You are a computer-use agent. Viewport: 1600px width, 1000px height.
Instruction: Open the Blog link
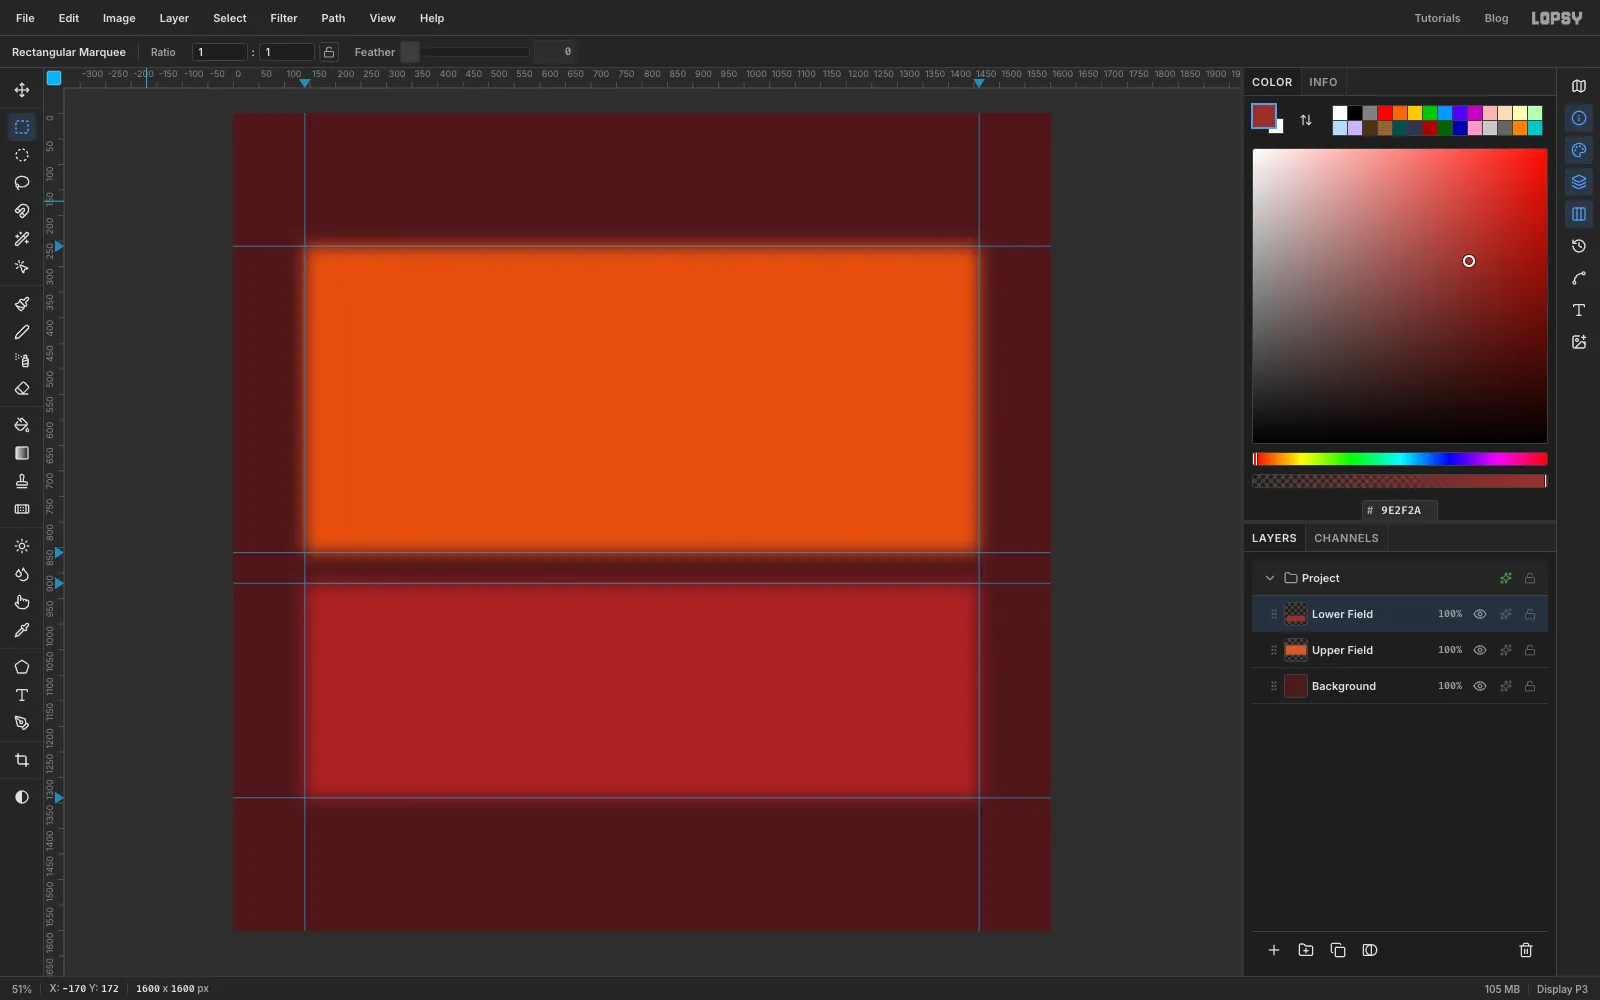(x=1496, y=18)
